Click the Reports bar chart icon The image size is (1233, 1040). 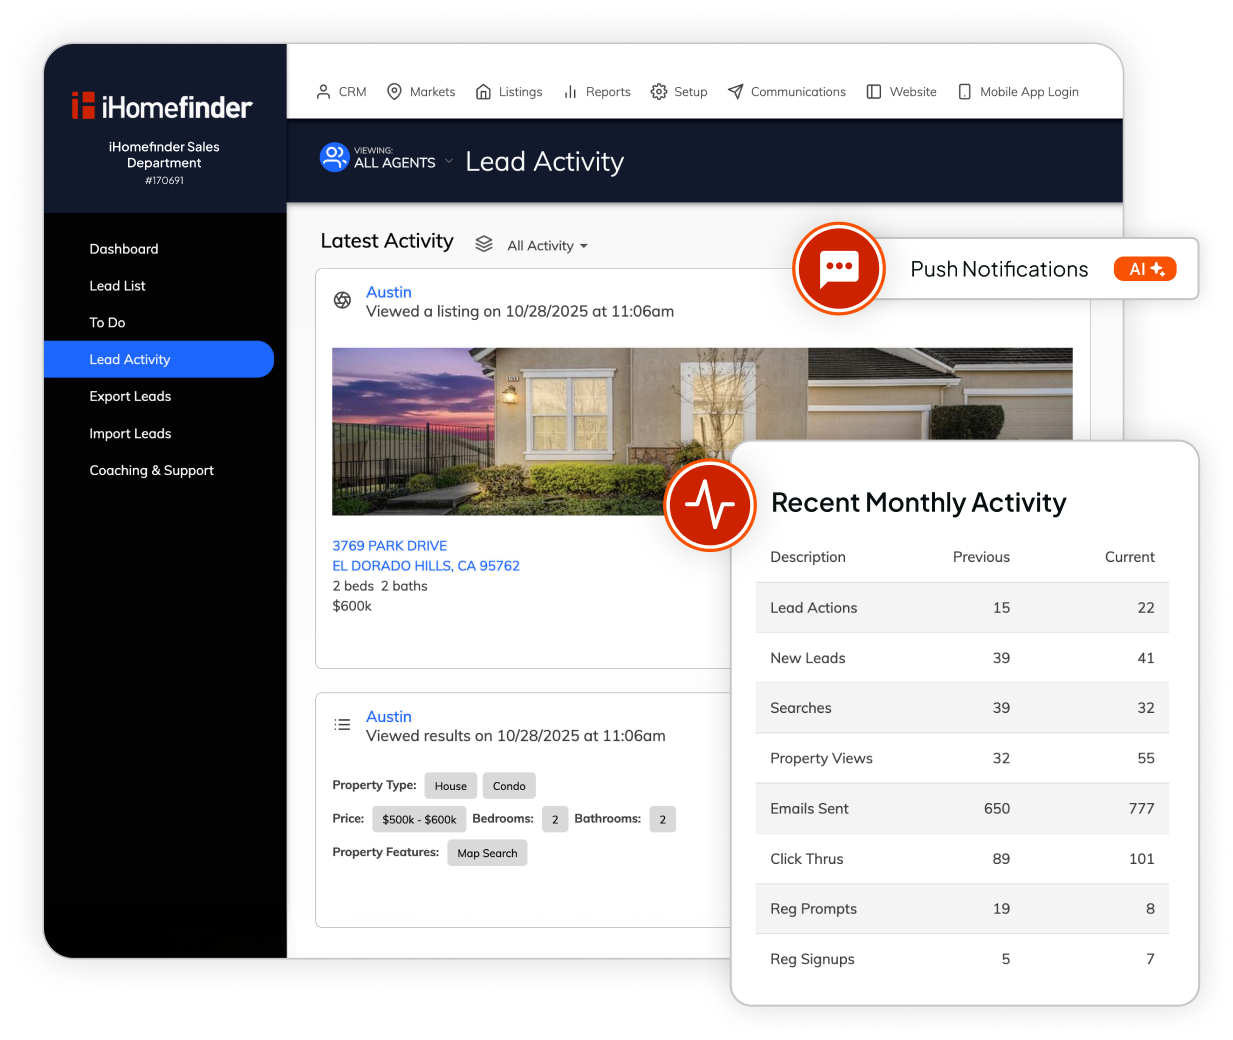point(570,92)
